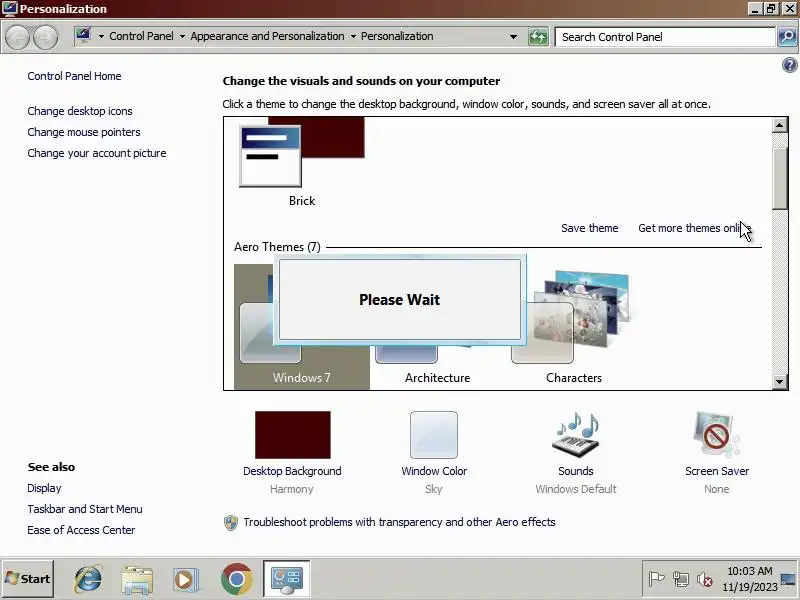The height and width of the screenshot is (600, 800).
Task: Click Change desktop icons link
Action: click(80, 111)
